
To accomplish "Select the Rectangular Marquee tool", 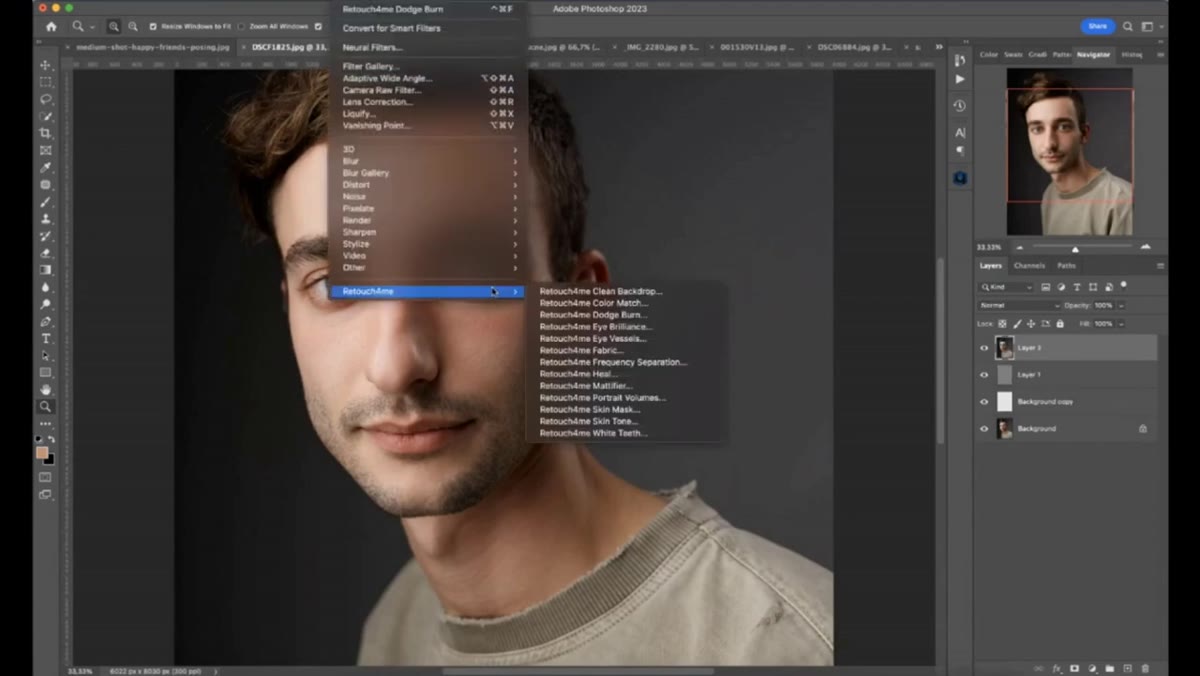I will (x=46, y=82).
